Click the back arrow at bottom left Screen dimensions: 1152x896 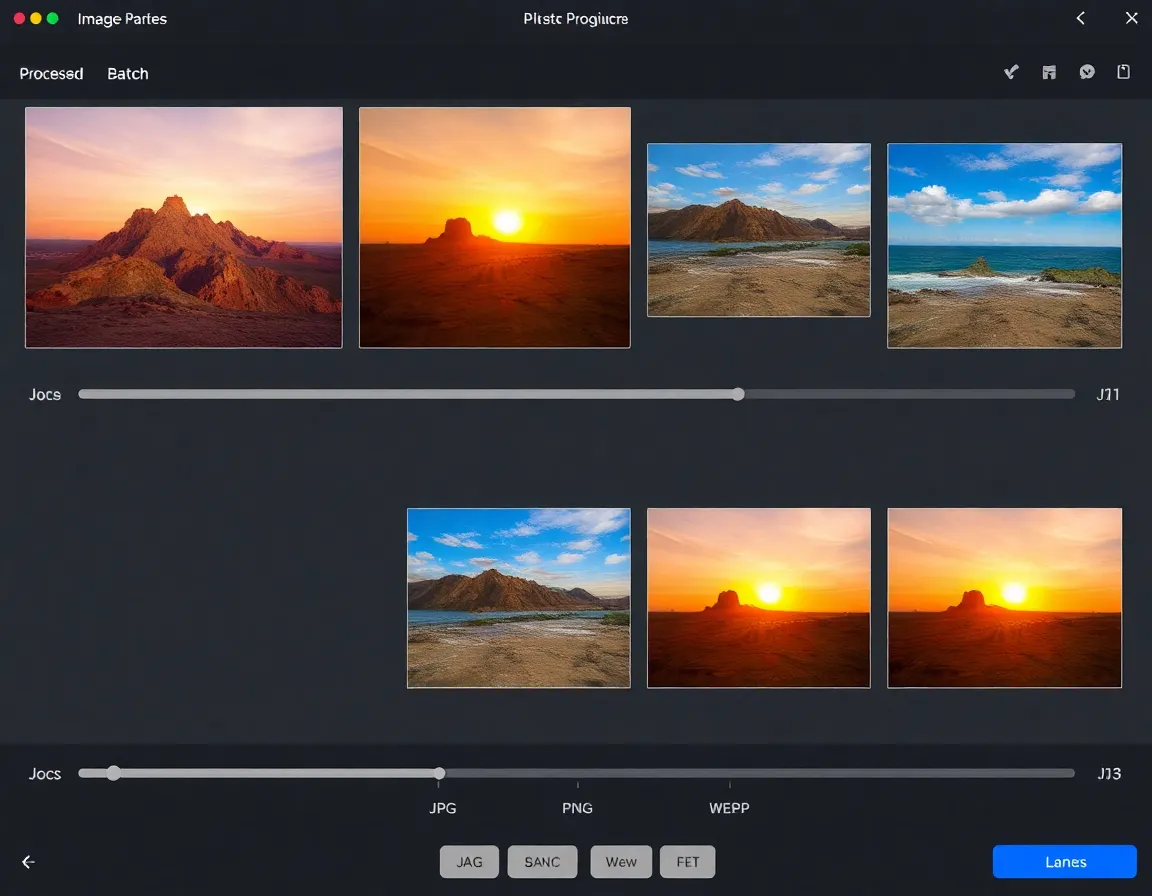[x=28, y=861]
